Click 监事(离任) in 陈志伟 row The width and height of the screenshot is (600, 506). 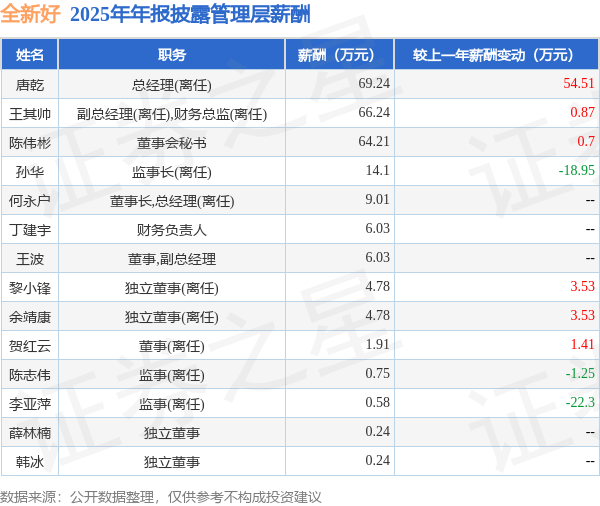coord(172,375)
